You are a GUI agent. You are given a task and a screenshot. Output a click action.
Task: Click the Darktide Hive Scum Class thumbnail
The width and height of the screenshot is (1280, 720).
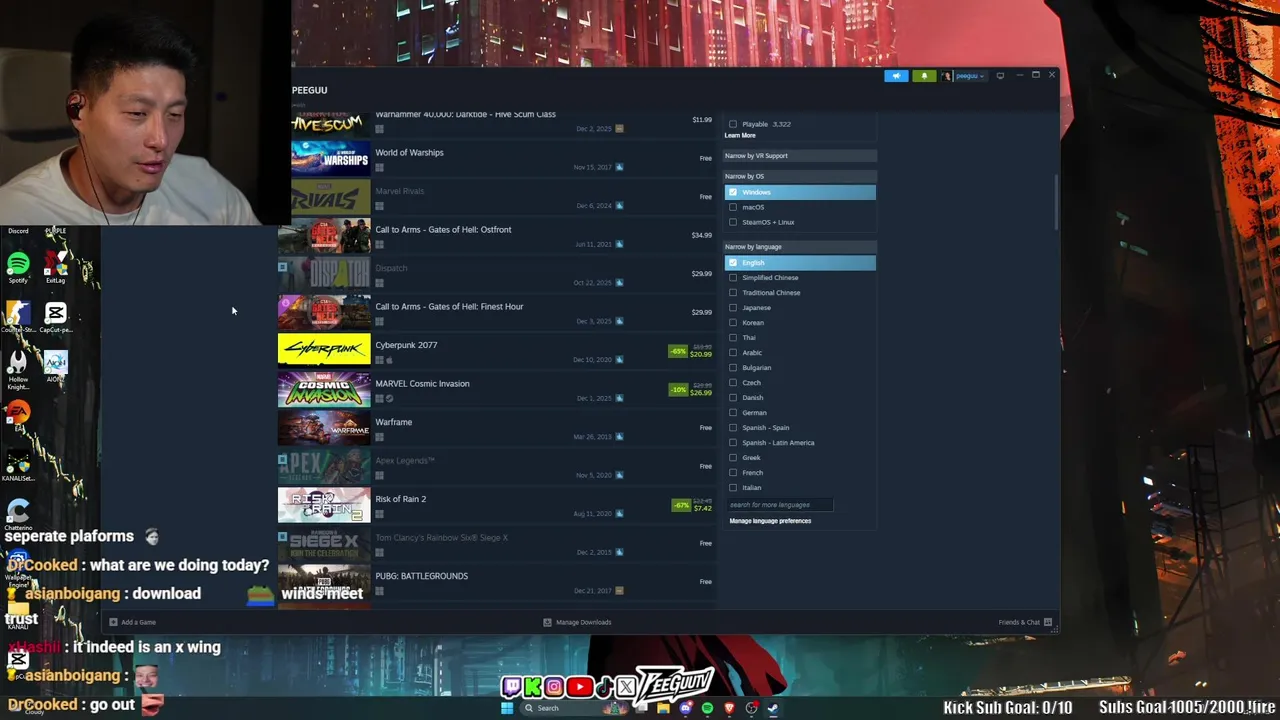pyautogui.click(x=331, y=123)
